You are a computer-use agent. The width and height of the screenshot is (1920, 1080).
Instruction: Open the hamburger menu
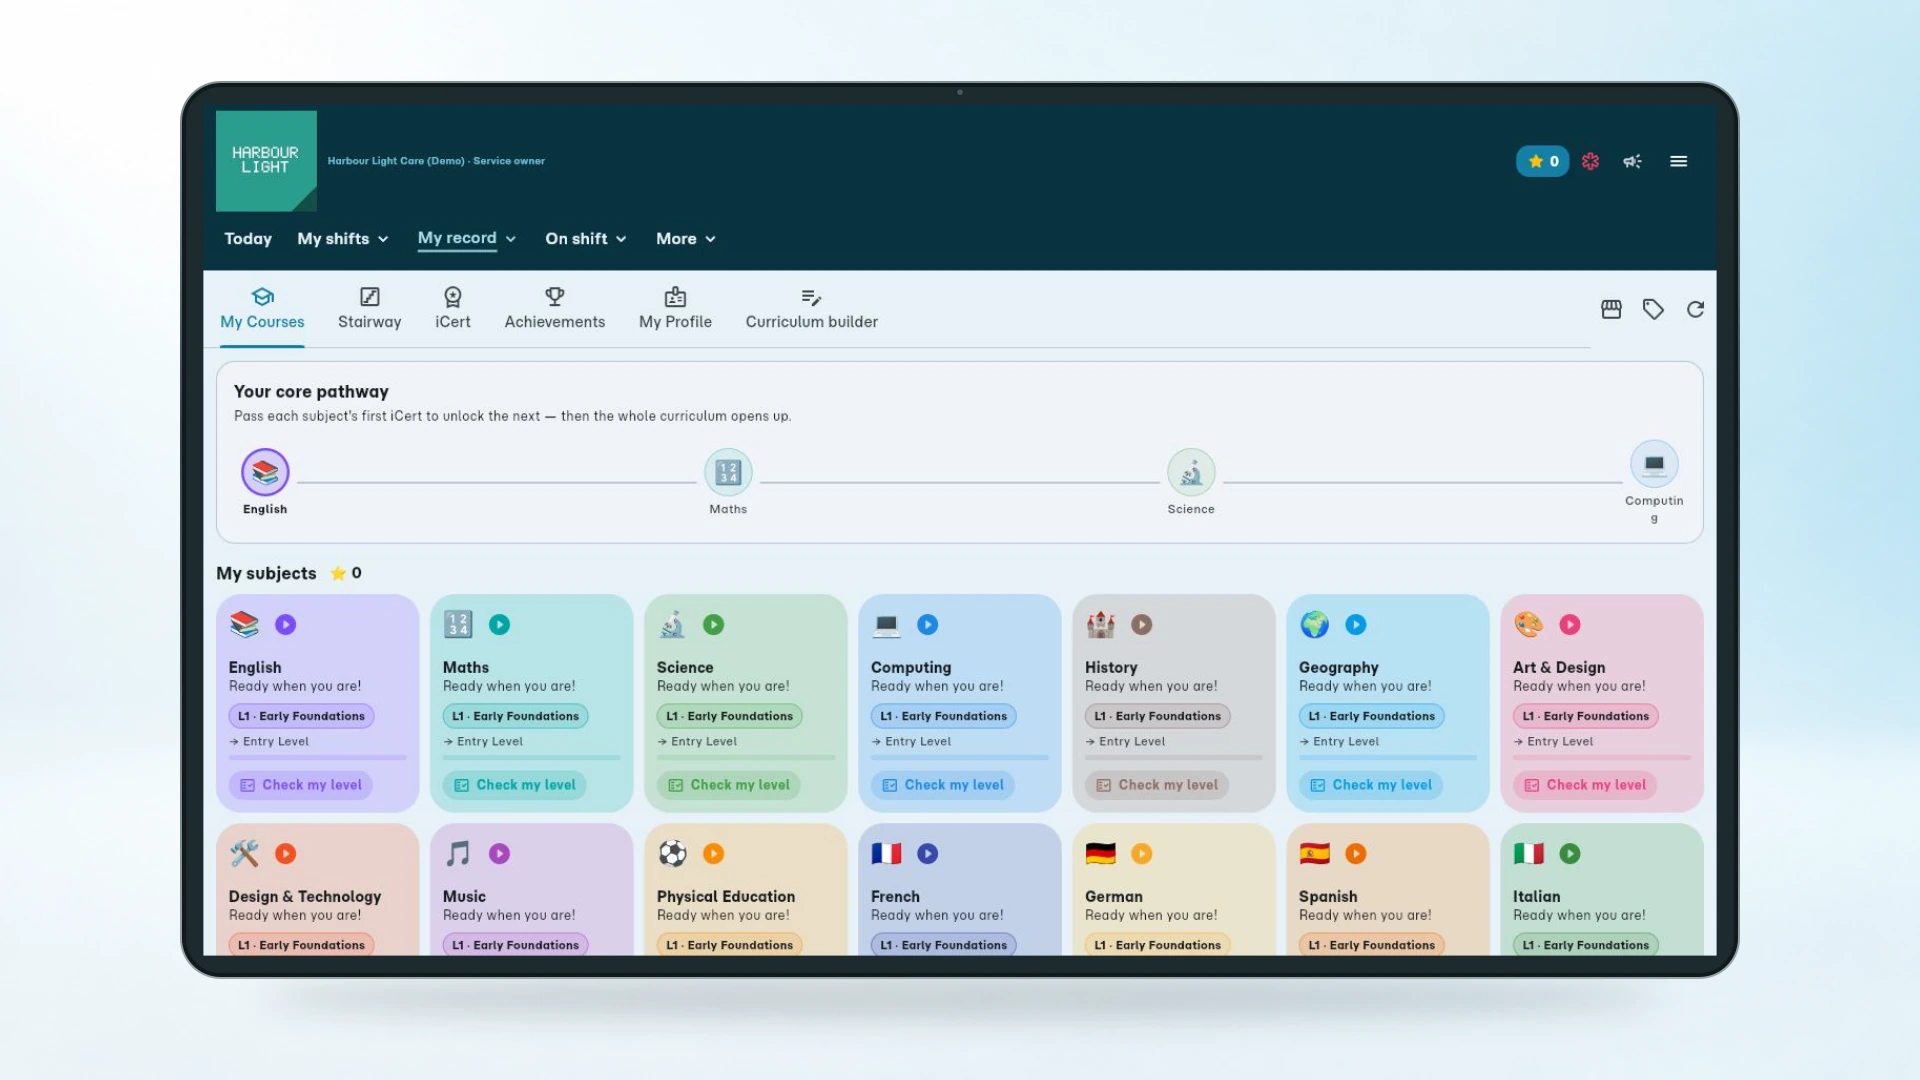point(1678,161)
